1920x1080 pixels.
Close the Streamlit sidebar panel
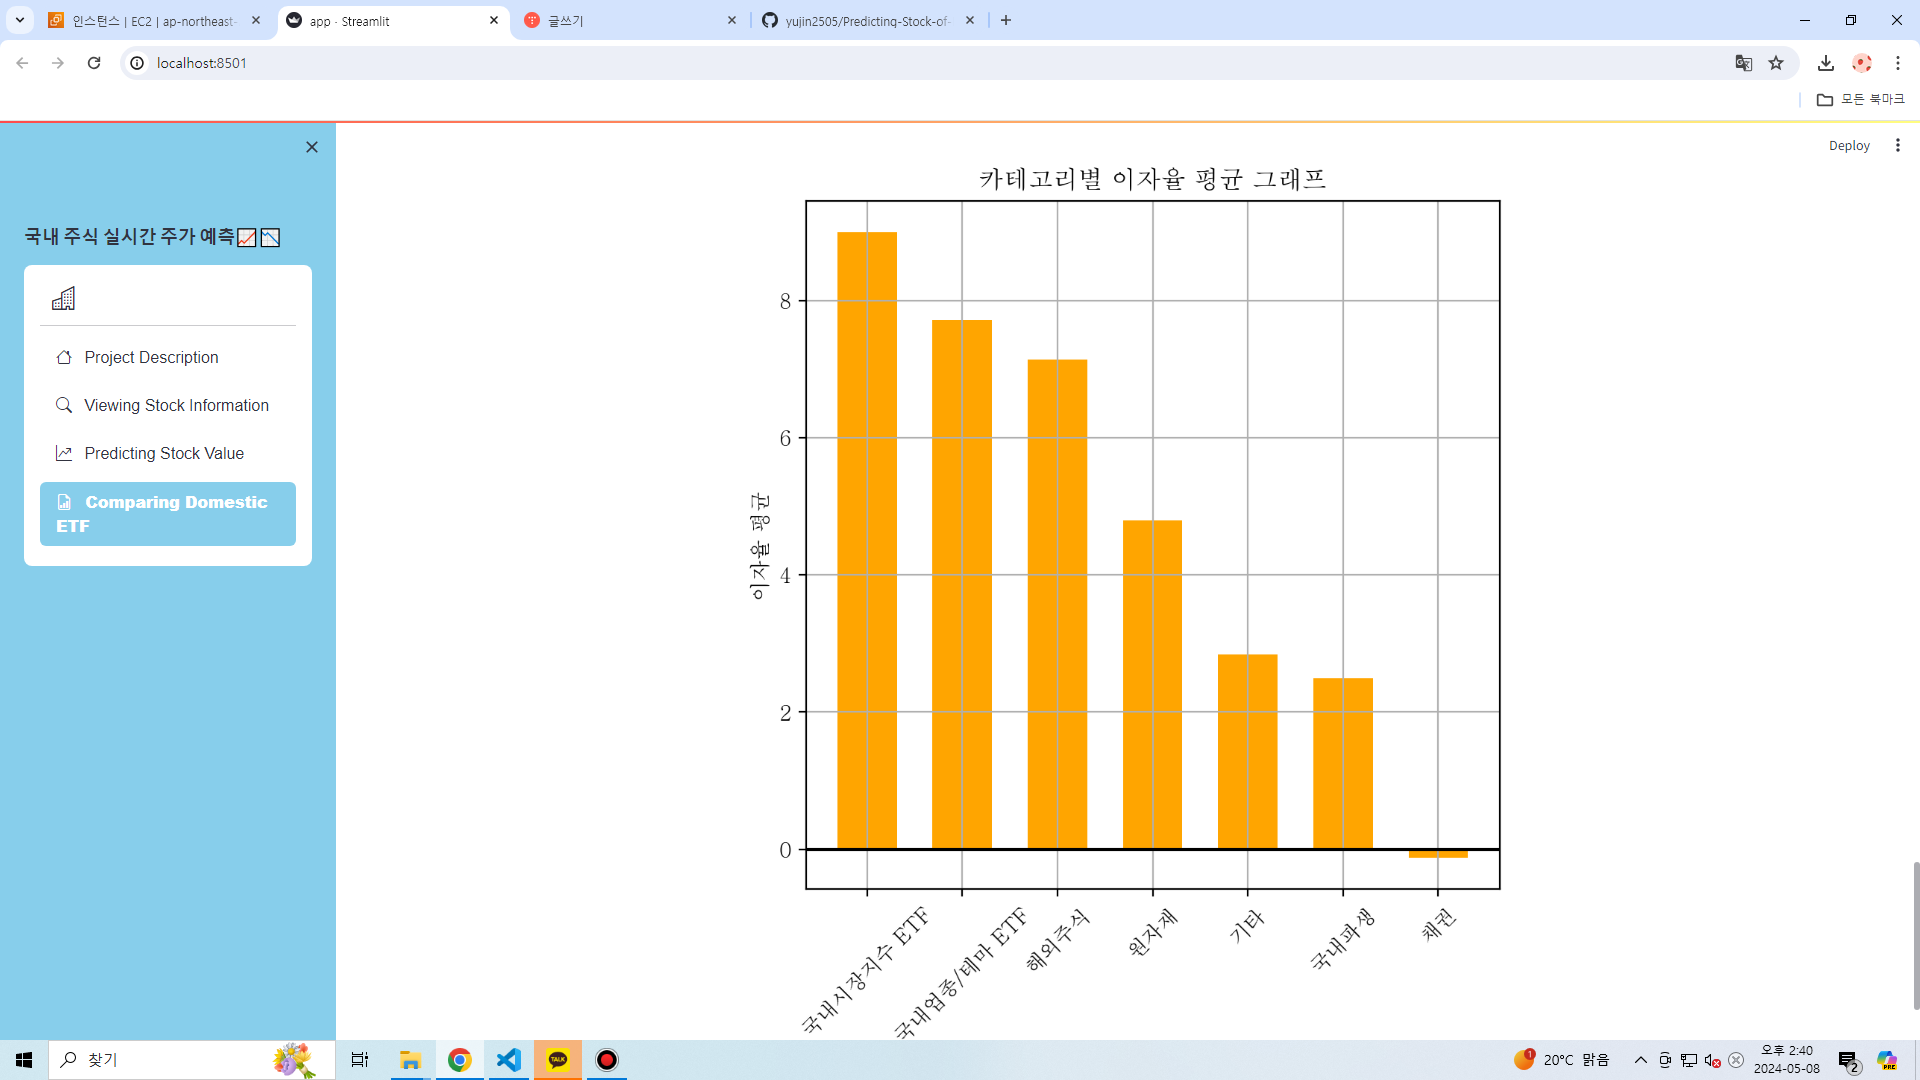[x=312, y=147]
